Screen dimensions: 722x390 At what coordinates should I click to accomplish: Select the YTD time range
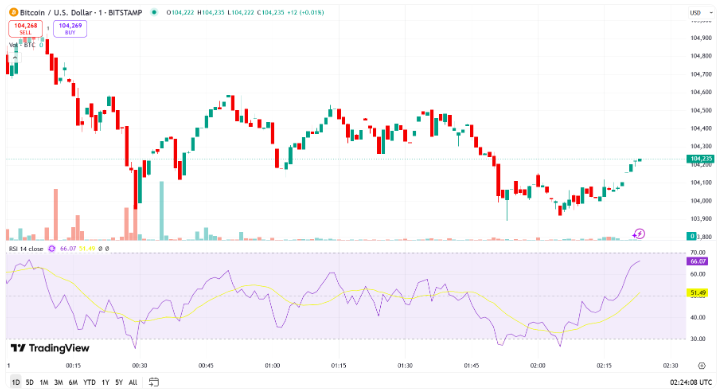89,382
